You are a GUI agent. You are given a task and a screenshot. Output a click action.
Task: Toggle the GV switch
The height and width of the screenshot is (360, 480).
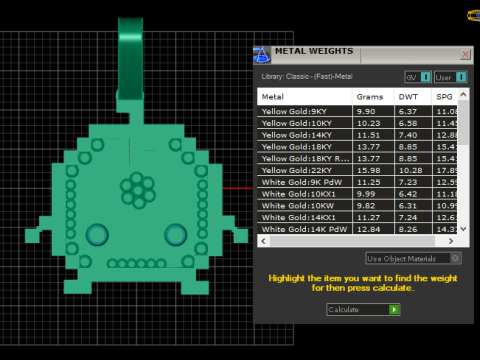pyautogui.click(x=418, y=77)
